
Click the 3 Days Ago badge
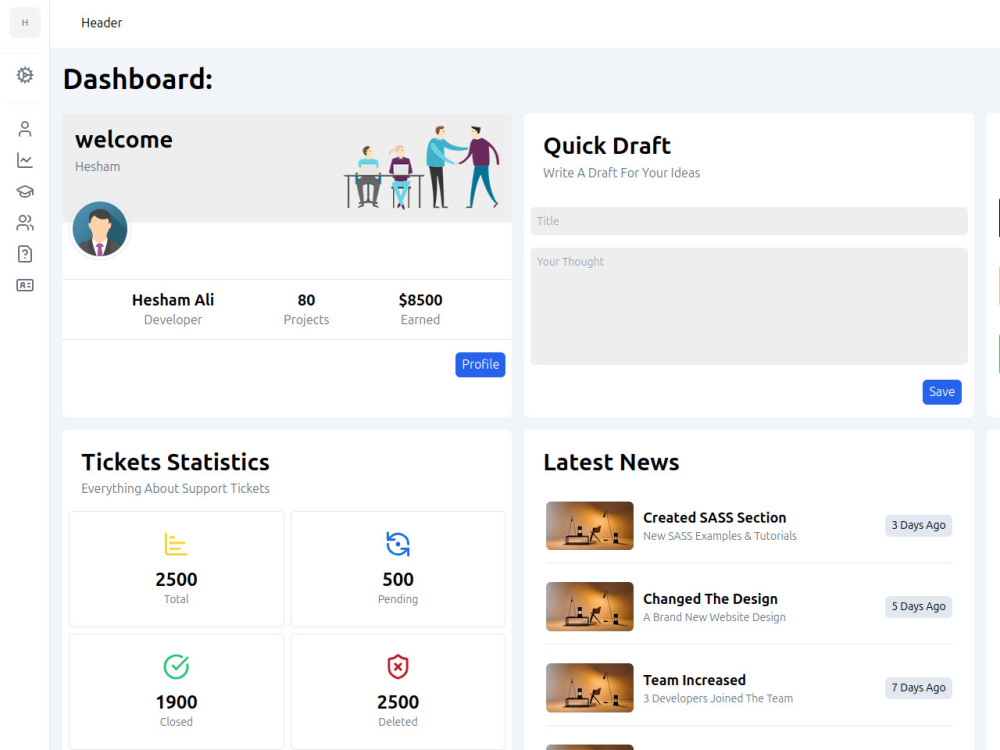click(x=918, y=526)
